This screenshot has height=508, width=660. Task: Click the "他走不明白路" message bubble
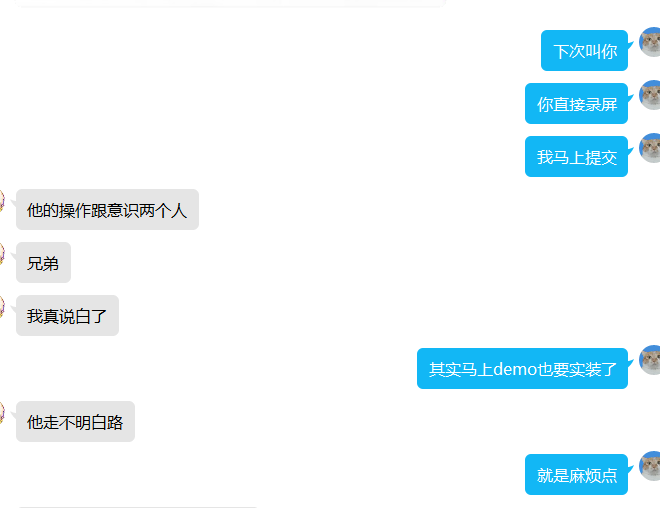75,422
